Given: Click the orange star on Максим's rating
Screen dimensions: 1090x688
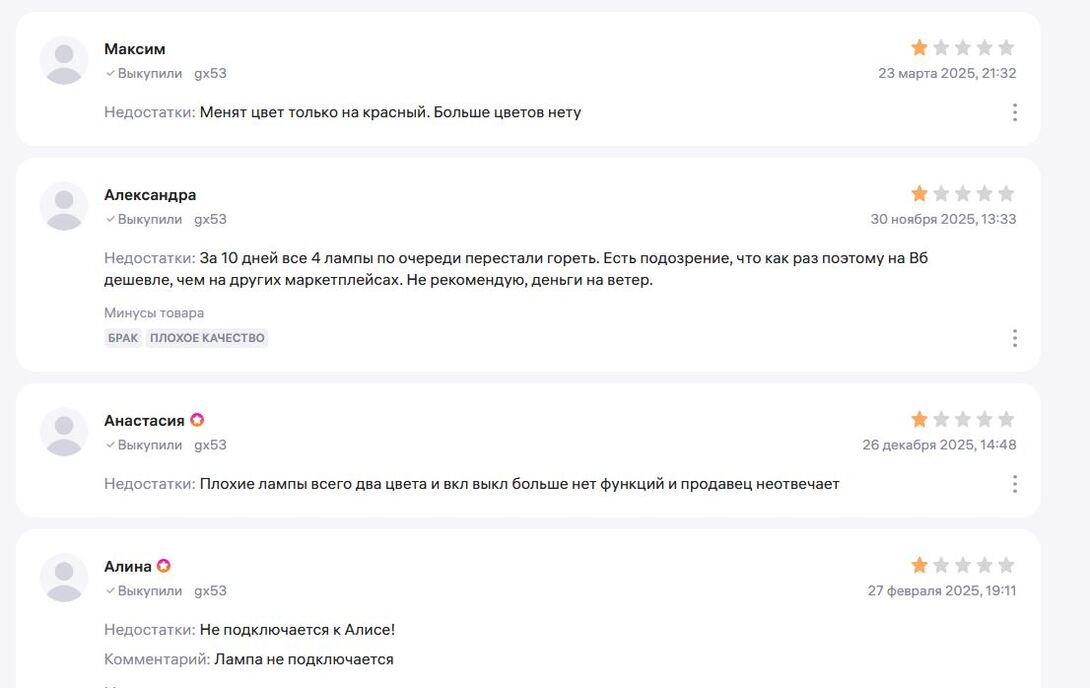Looking at the screenshot, I should click(x=919, y=48).
